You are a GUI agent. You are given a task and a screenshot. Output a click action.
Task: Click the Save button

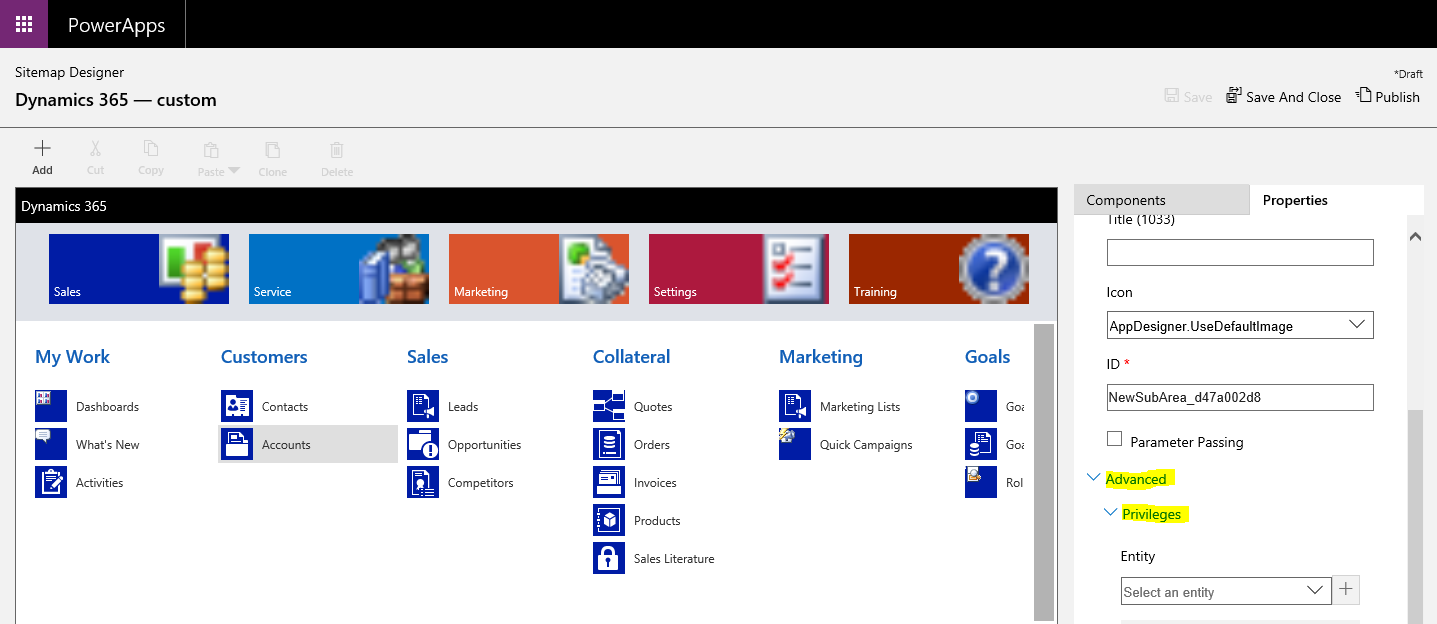tap(1188, 97)
